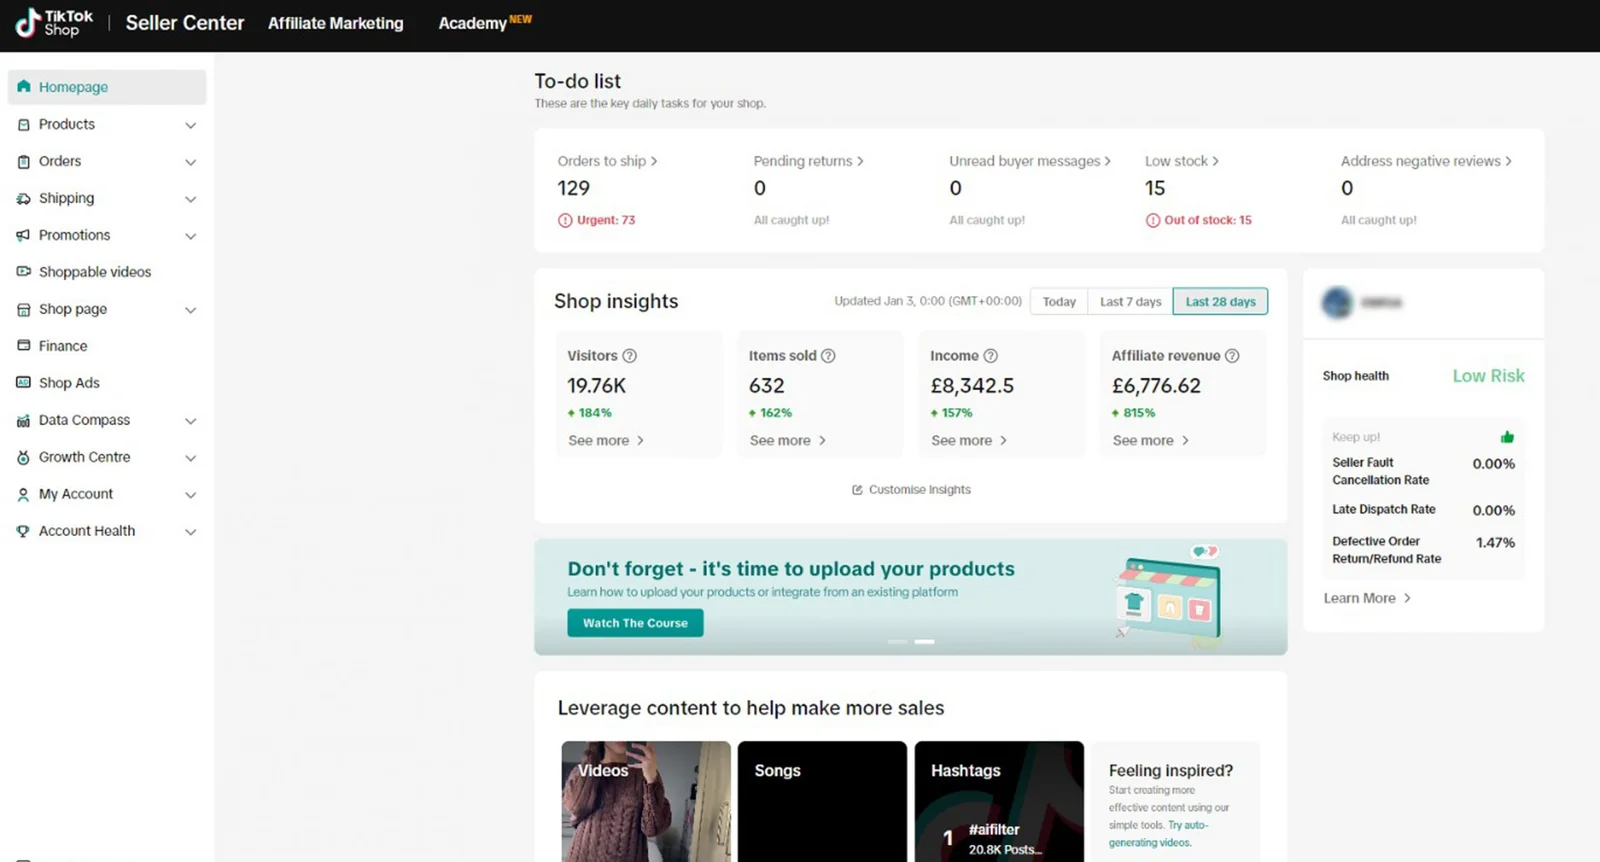This screenshot has width=1600, height=862.
Task: Click the Visitors help question-mark icon
Action: (x=630, y=356)
